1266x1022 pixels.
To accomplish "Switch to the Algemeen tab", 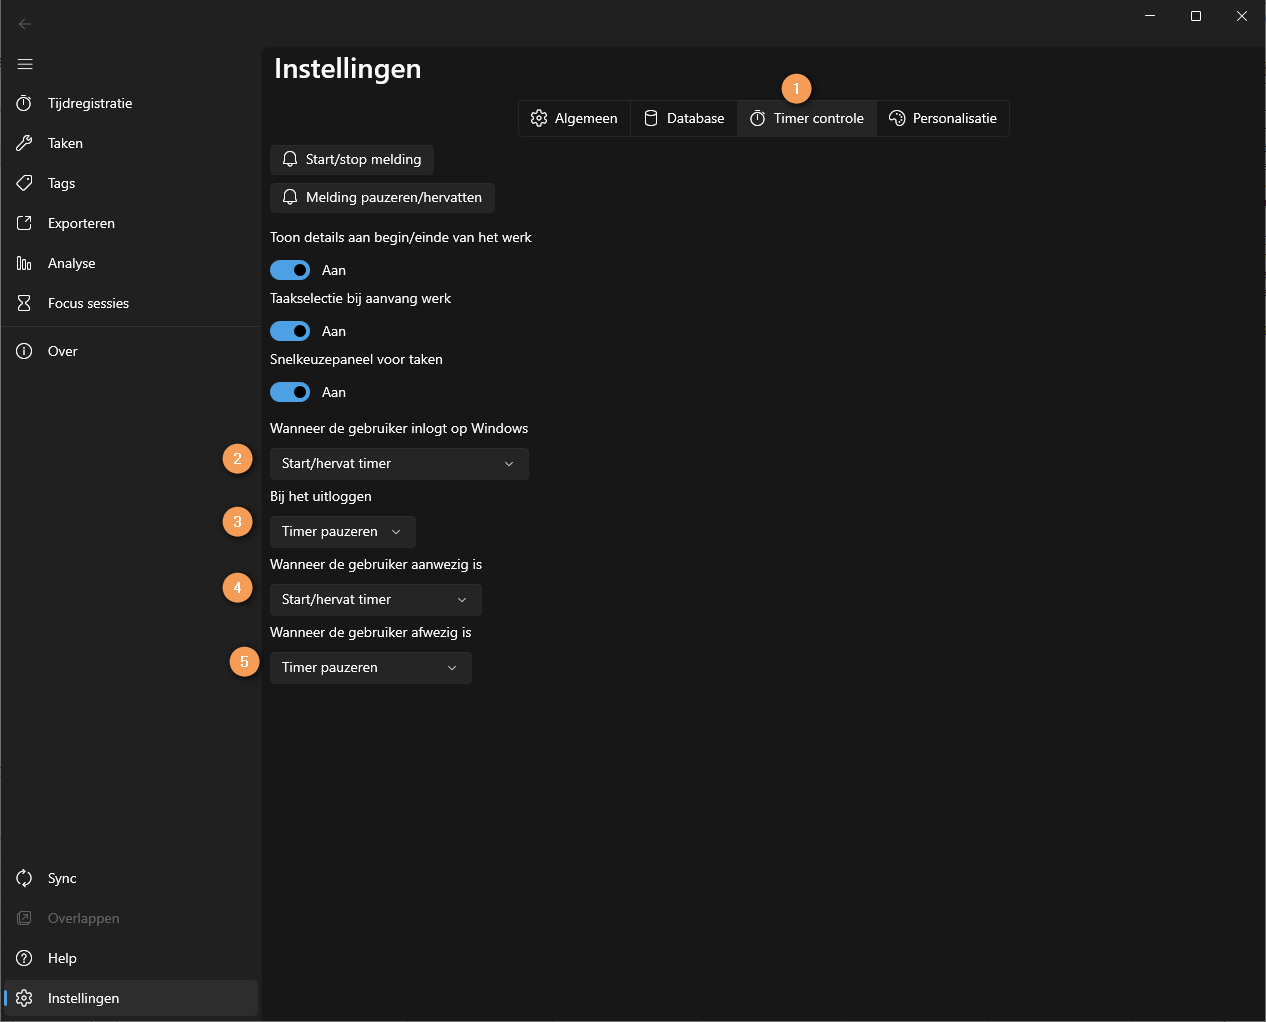I will [x=574, y=118].
